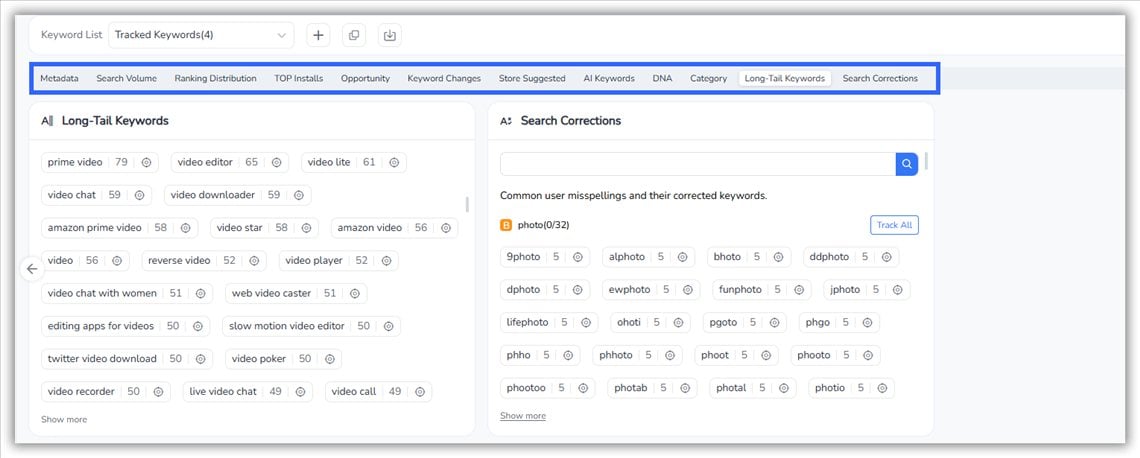Track the 'reverse video' keyword target icon
This screenshot has width=1140, height=458.
pos(254,261)
